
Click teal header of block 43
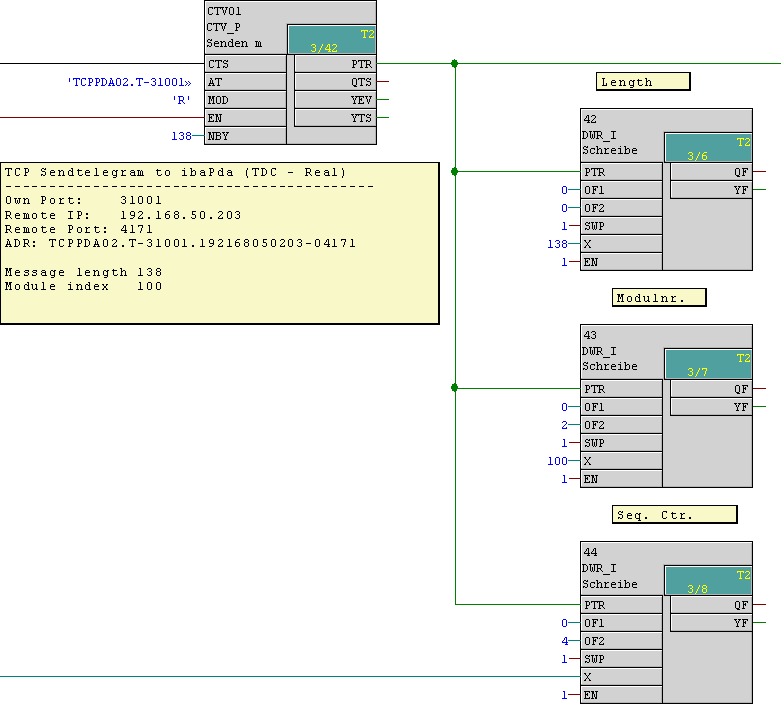pos(708,364)
